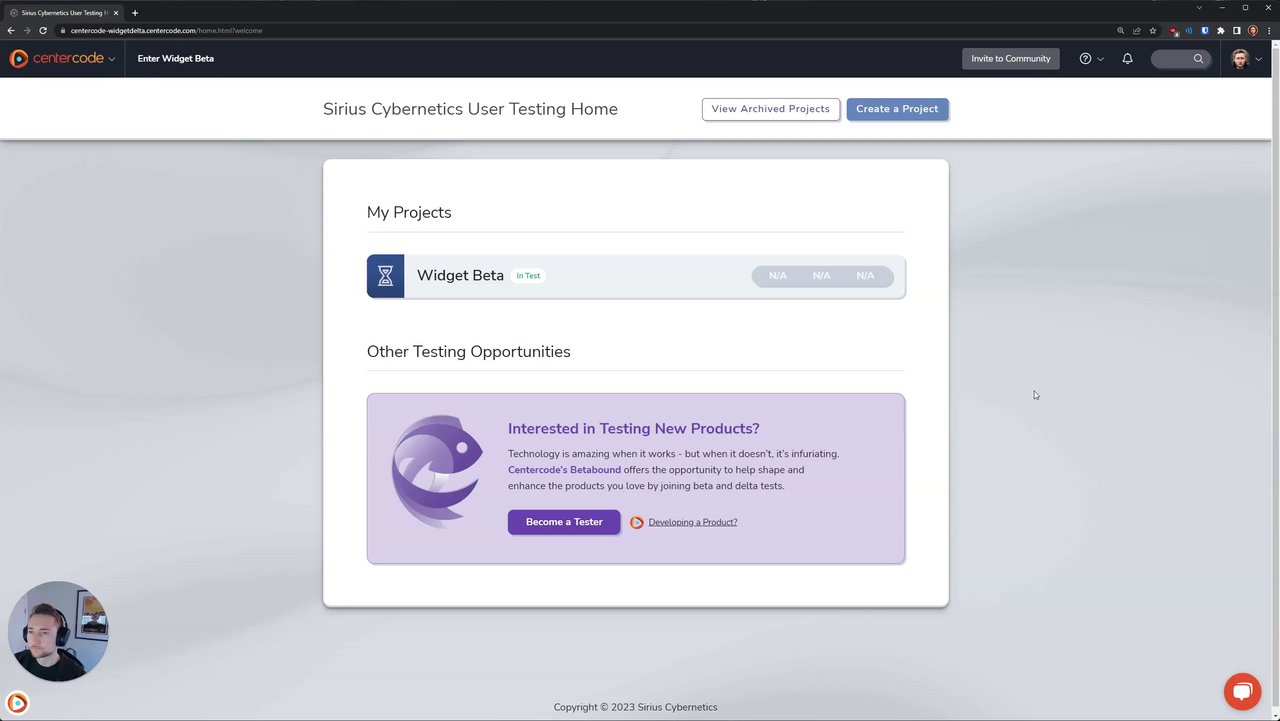Screen dimensions: 1280x721
Task: Click the webcam video overlay thumbnail
Action: point(58,631)
